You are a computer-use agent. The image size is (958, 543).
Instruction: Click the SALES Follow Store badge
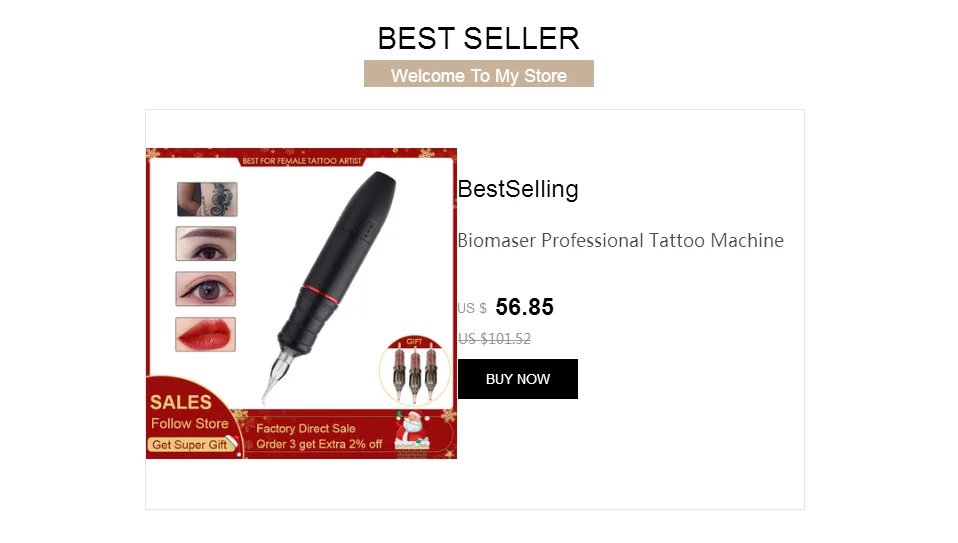[x=189, y=413]
